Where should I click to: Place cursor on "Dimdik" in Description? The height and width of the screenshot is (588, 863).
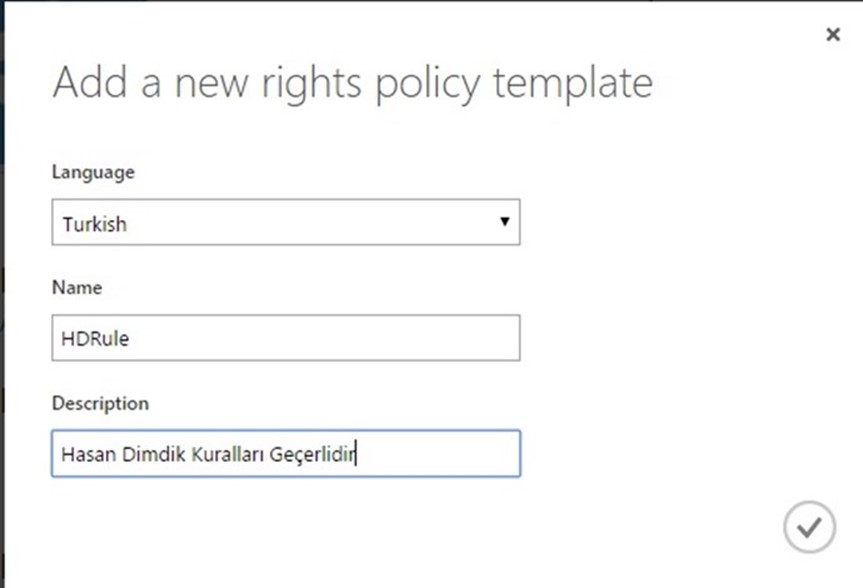click(x=154, y=455)
